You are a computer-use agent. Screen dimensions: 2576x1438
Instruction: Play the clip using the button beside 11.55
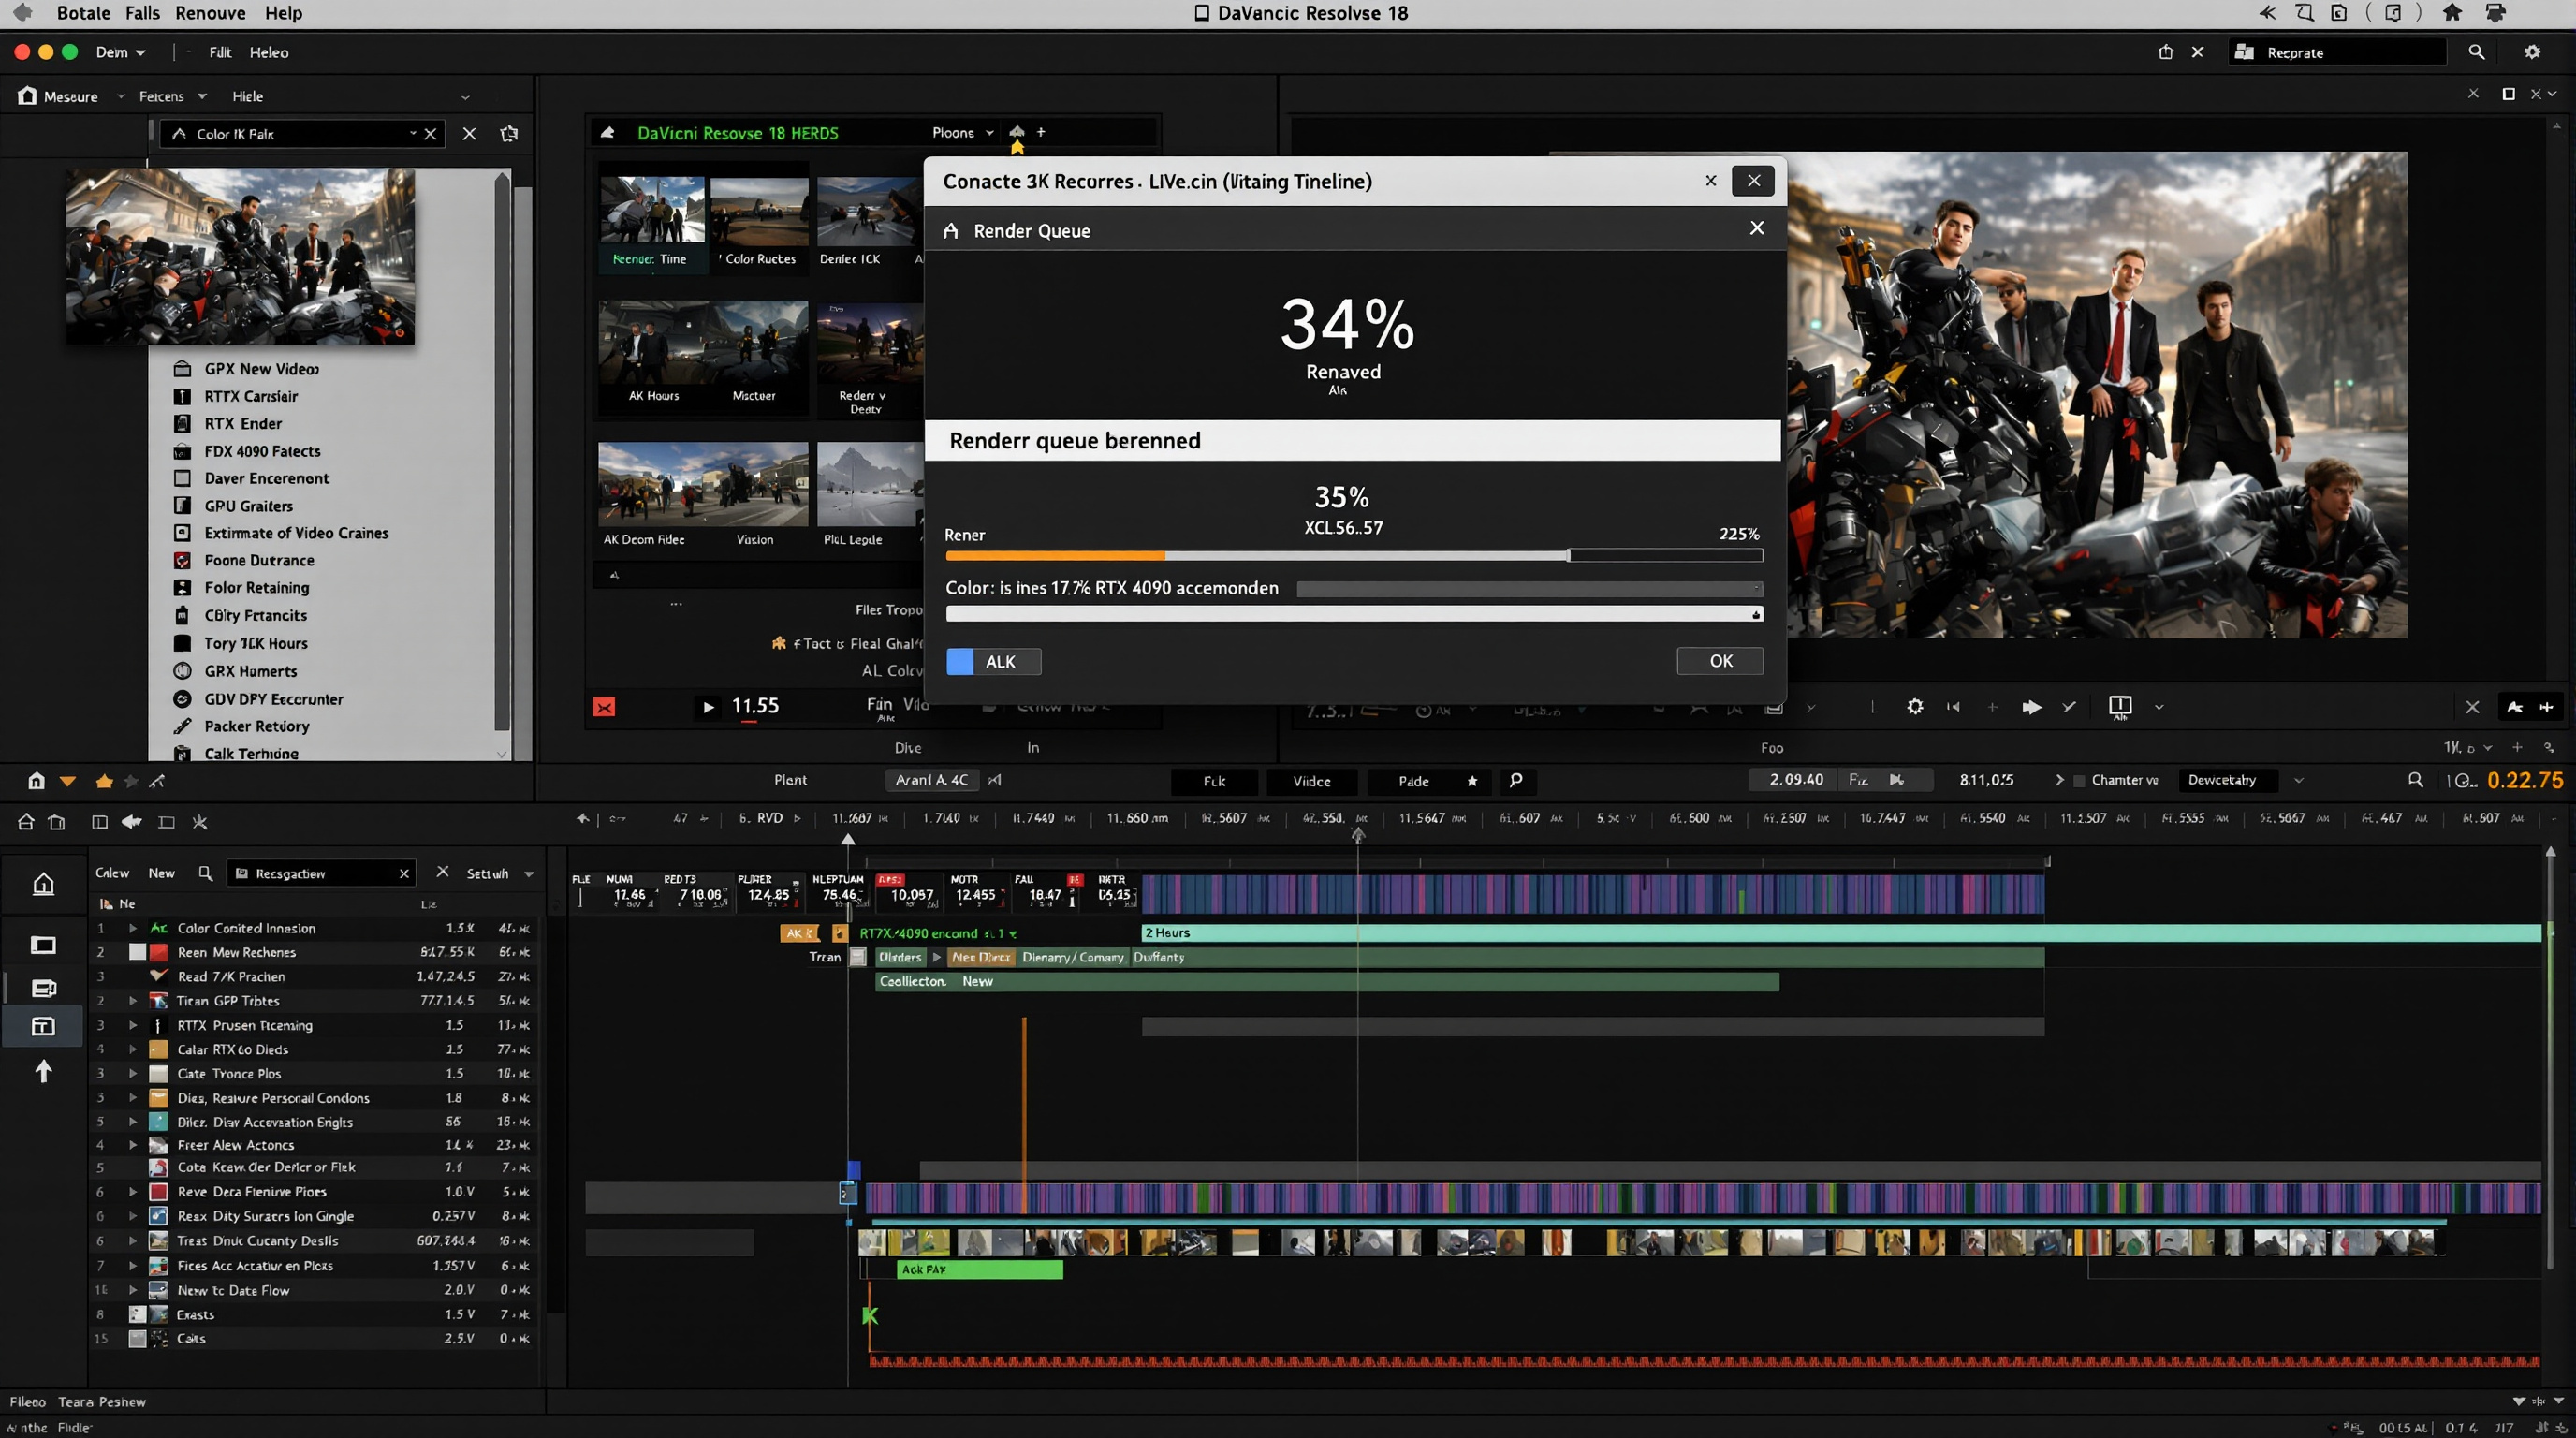coord(708,707)
